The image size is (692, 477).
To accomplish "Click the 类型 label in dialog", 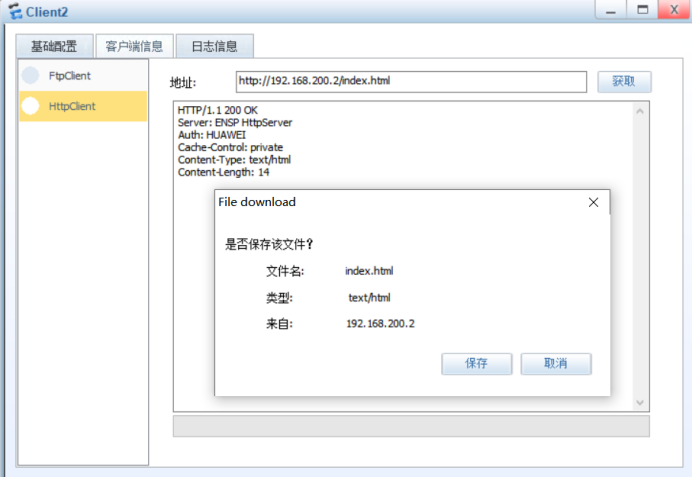I will (x=279, y=298).
